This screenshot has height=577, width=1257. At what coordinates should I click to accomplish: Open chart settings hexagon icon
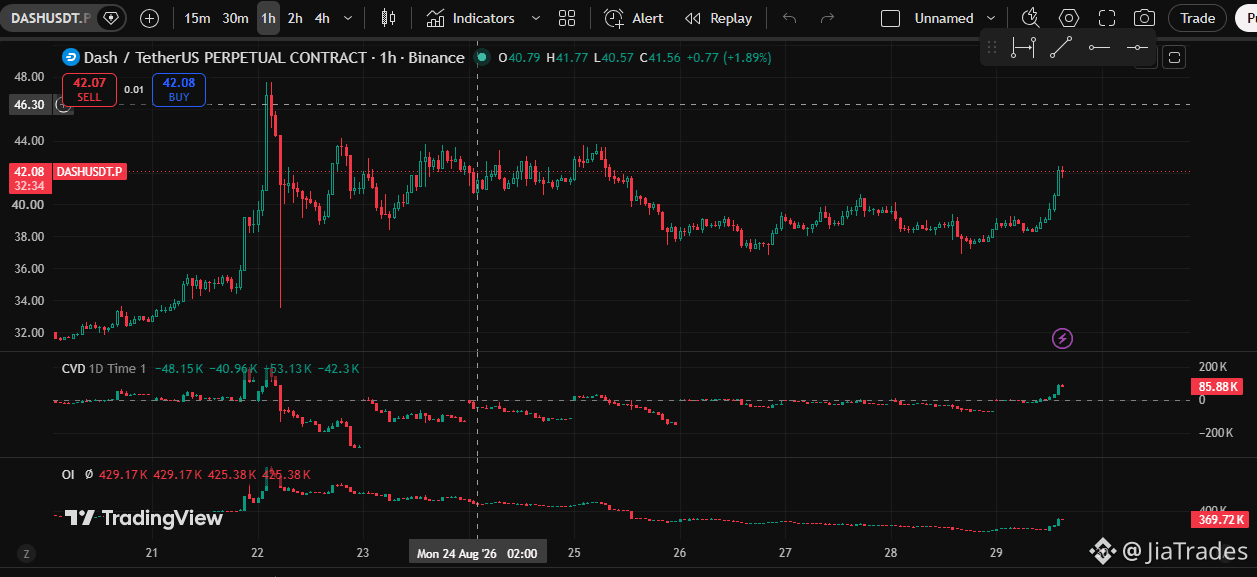(x=1069, y=18)
